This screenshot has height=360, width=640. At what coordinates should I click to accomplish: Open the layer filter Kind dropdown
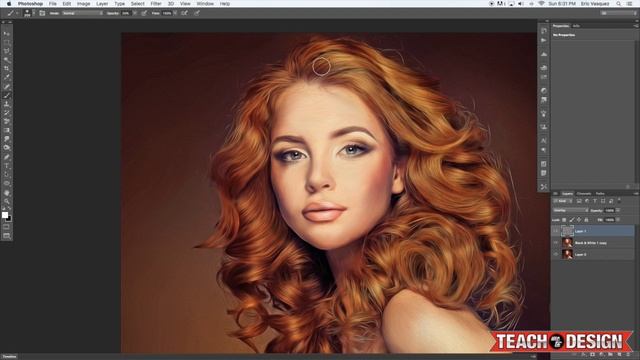563,201
